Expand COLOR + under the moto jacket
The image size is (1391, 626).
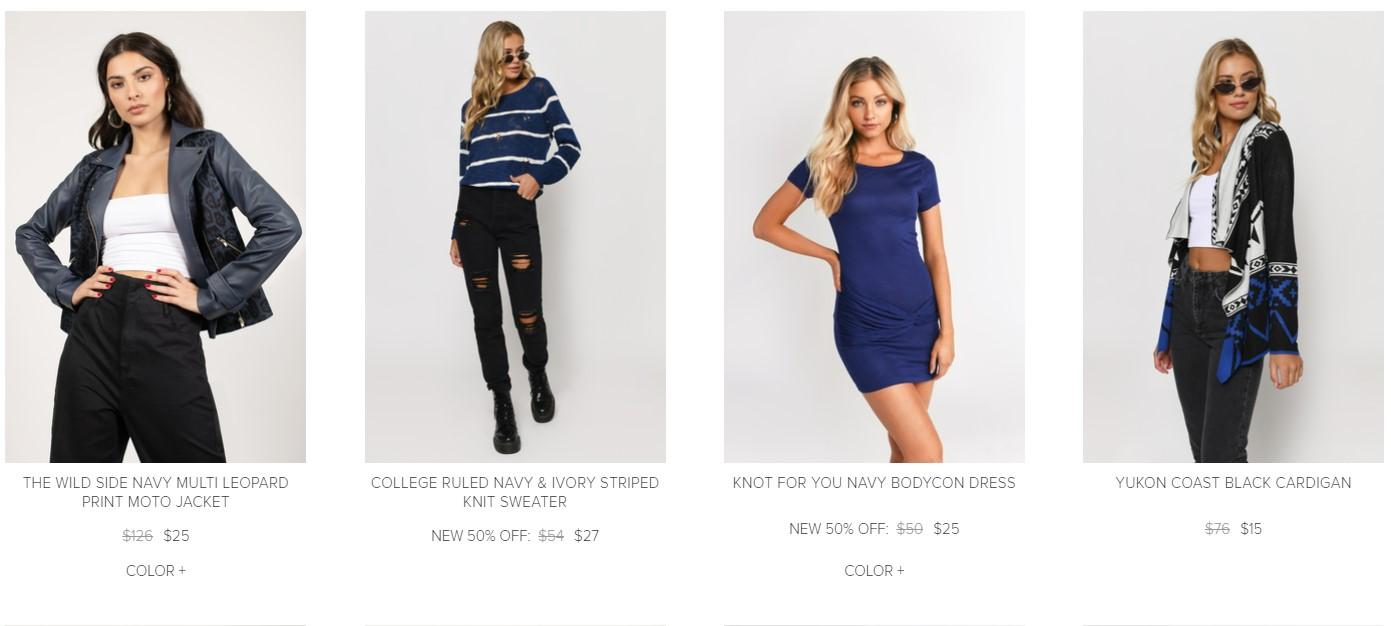point(156,571)
